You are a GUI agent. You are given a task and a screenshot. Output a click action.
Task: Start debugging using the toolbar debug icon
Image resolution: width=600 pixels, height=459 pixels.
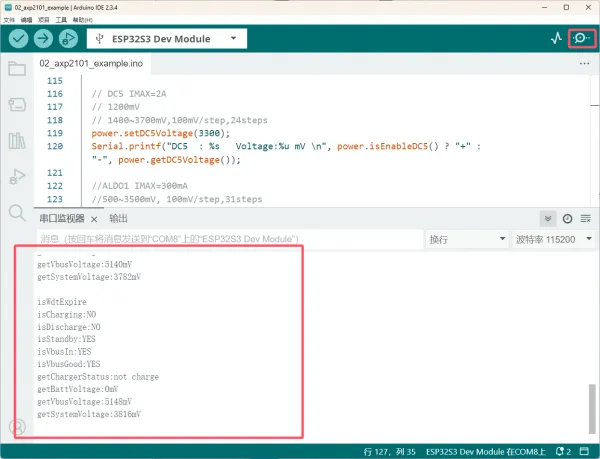pyautogui.click(x=69, y=39)
